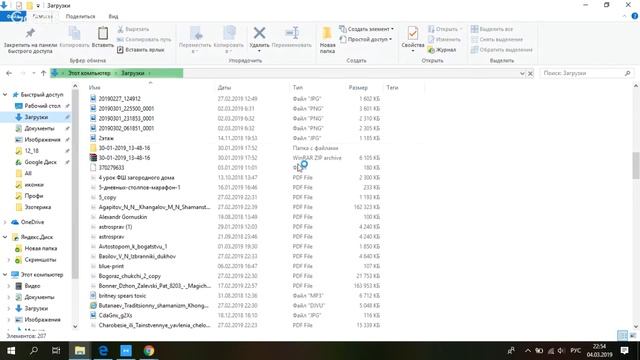Click the Открыть ribbon command

445,29
